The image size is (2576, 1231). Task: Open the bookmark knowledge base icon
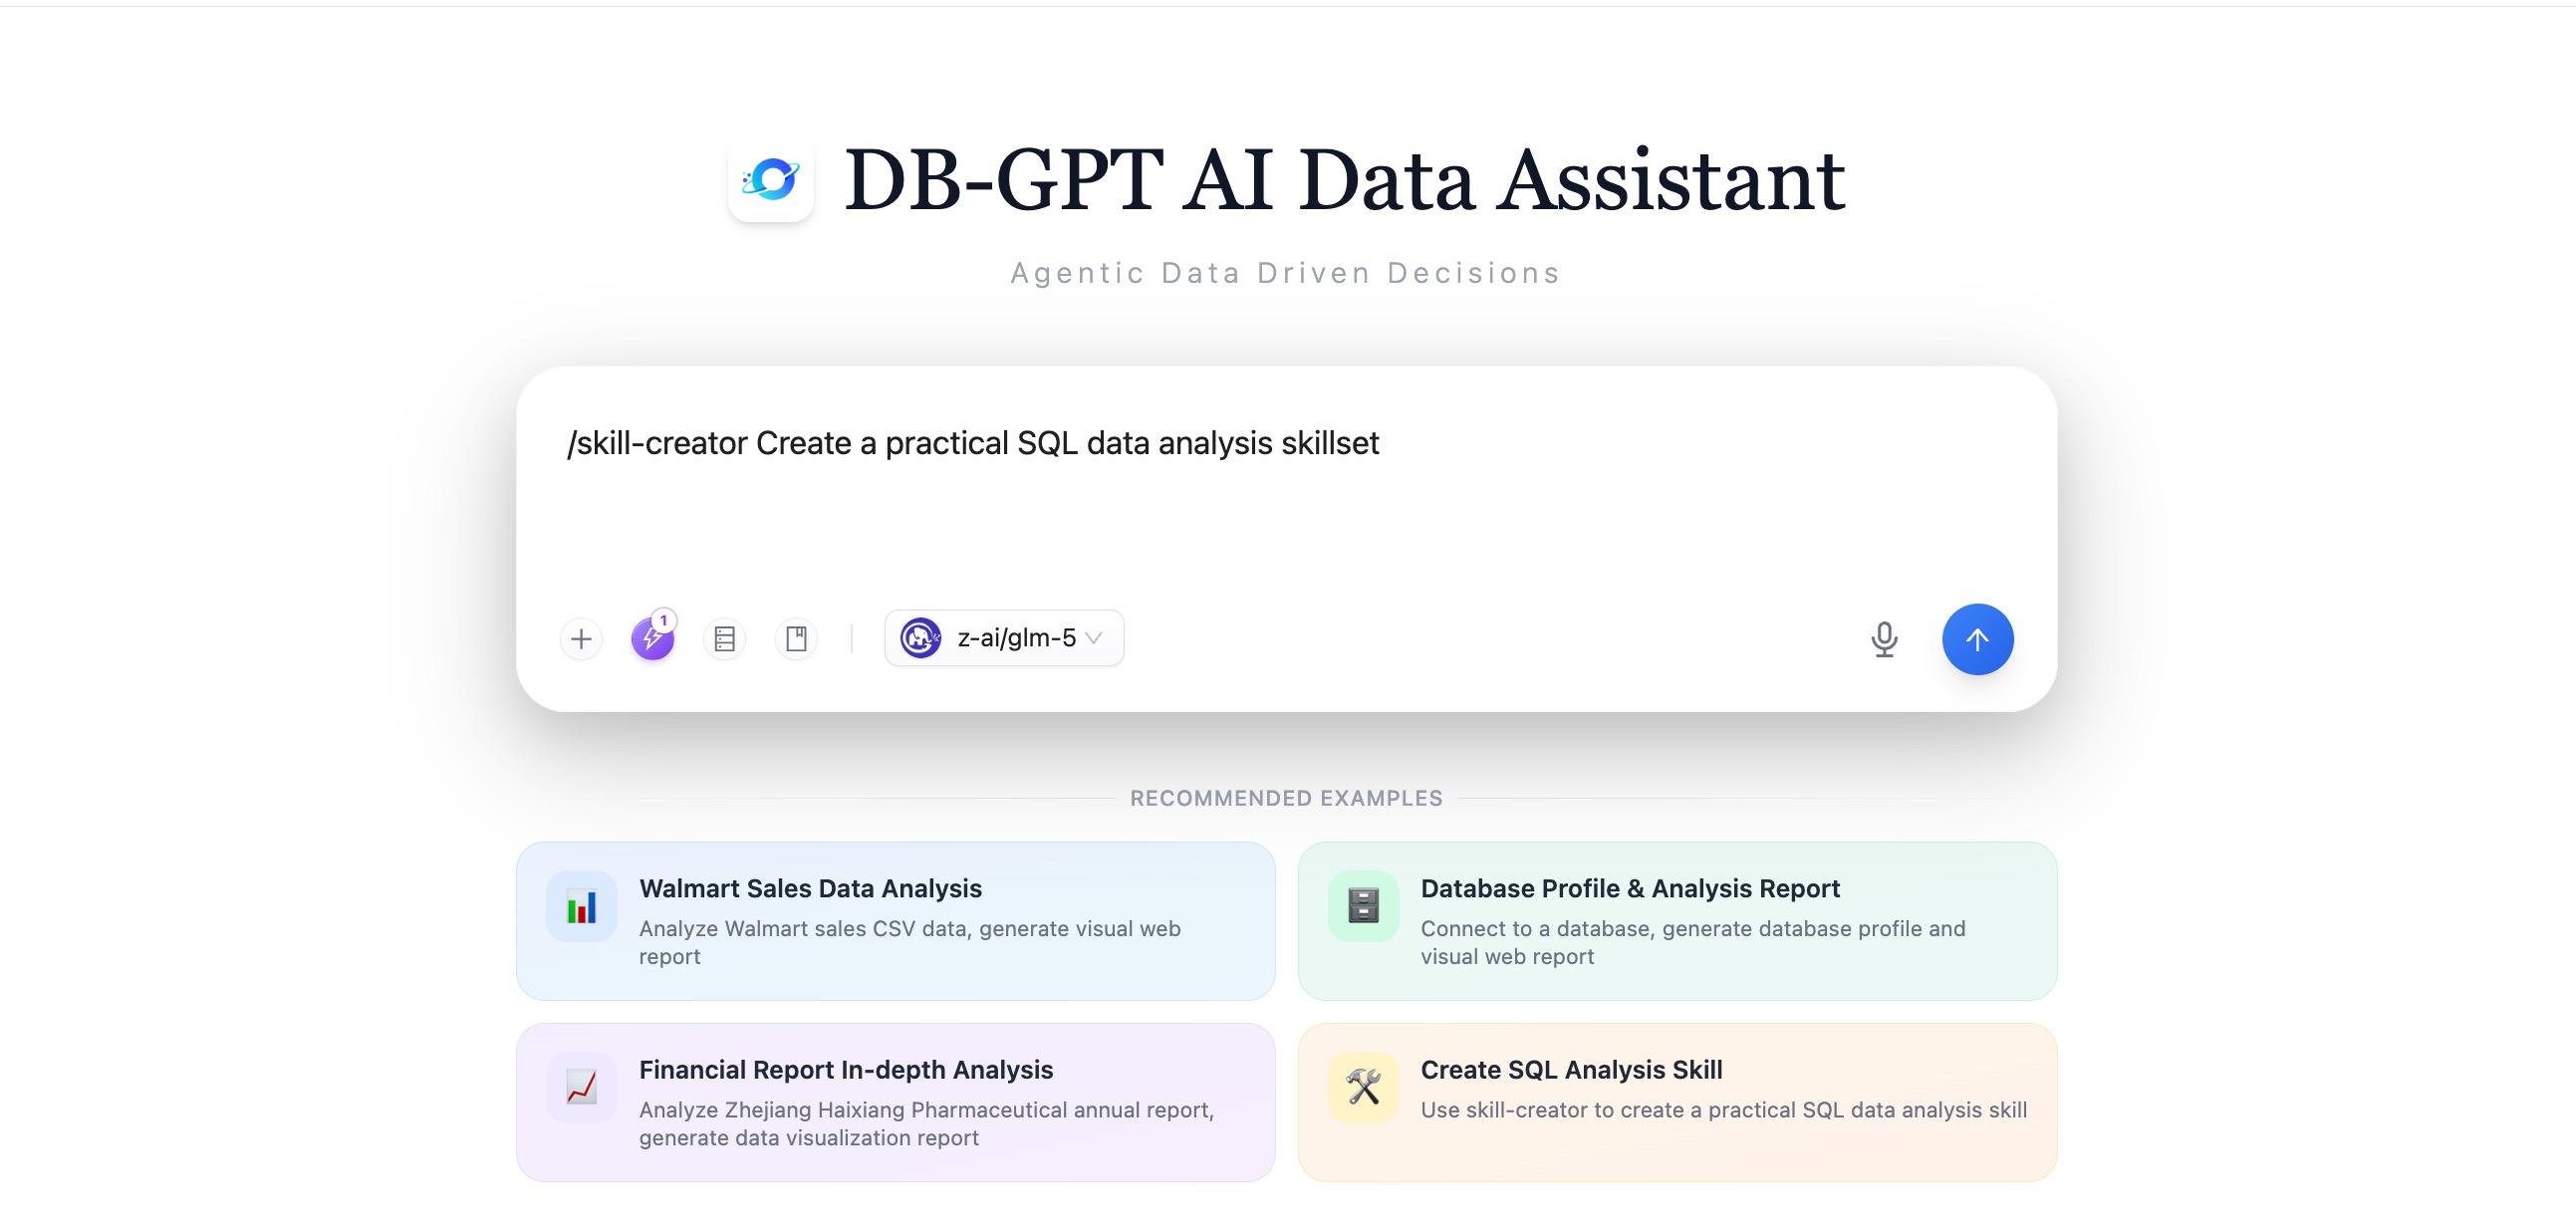pos(797,639)
